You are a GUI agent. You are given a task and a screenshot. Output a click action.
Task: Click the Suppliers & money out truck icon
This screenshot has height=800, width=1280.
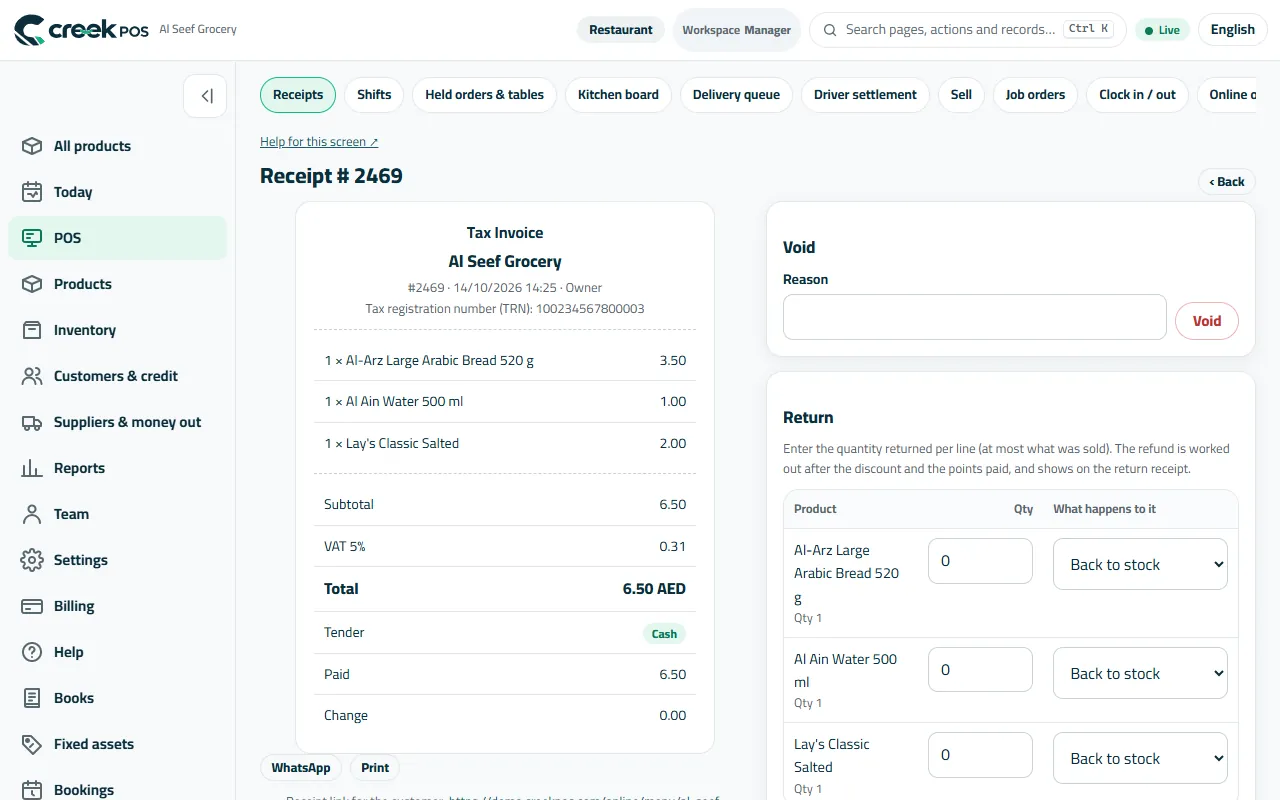click(x=32, y=422)
